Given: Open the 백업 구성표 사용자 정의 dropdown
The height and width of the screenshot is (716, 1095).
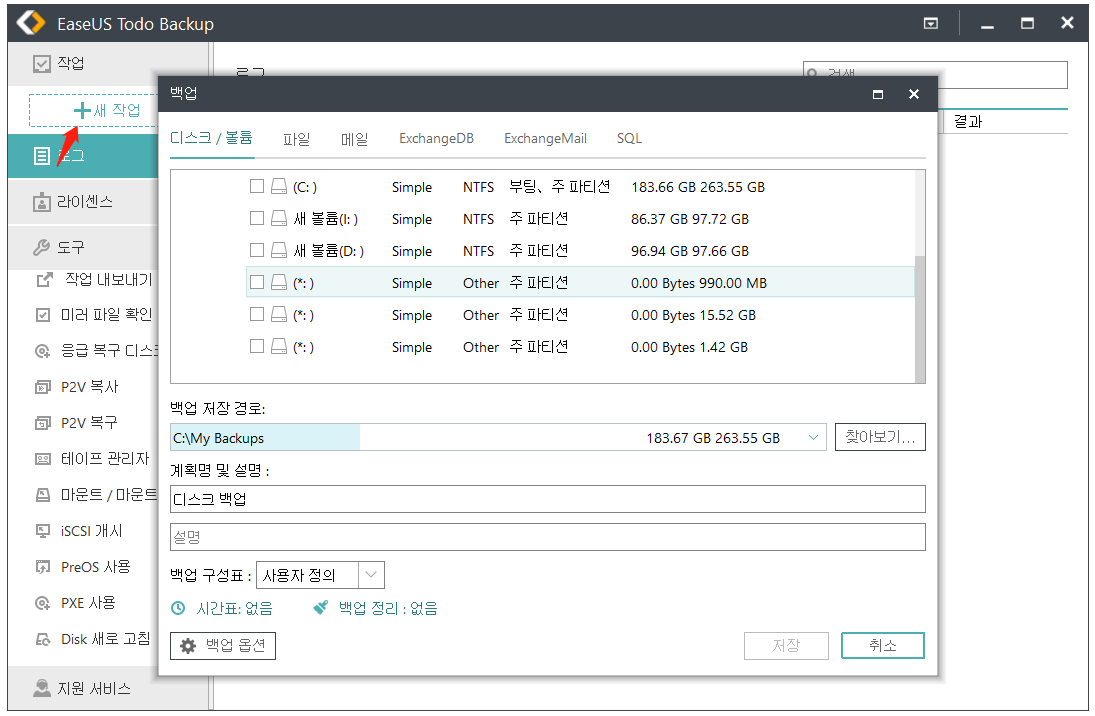Looking at the screenshot, I should (x=371, y=575).
